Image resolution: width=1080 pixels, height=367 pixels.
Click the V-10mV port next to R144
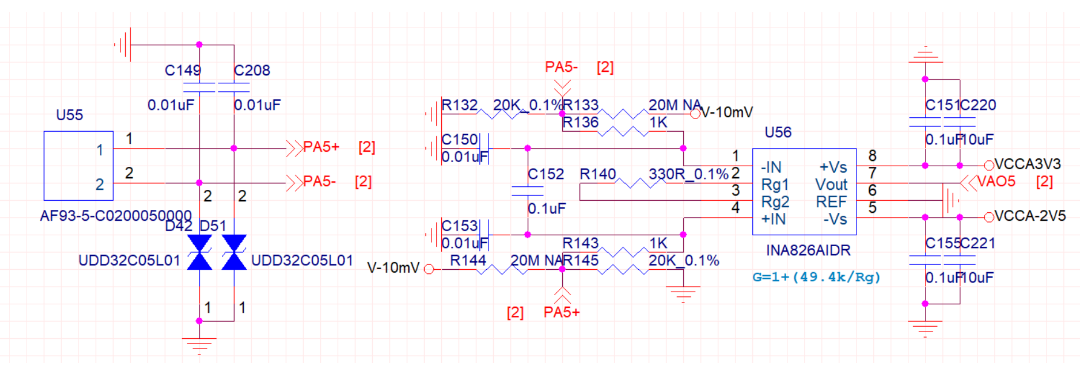pos(428,269)
